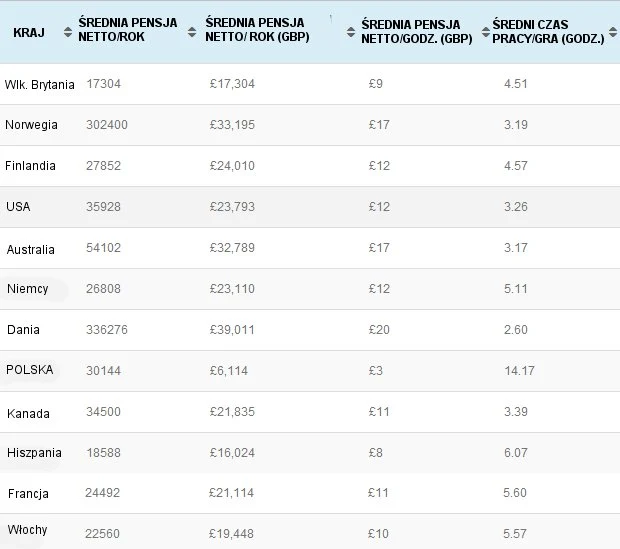Select the POLSKA country cell
This screenshot has width=620, height=549.
[x=30, y=370]
